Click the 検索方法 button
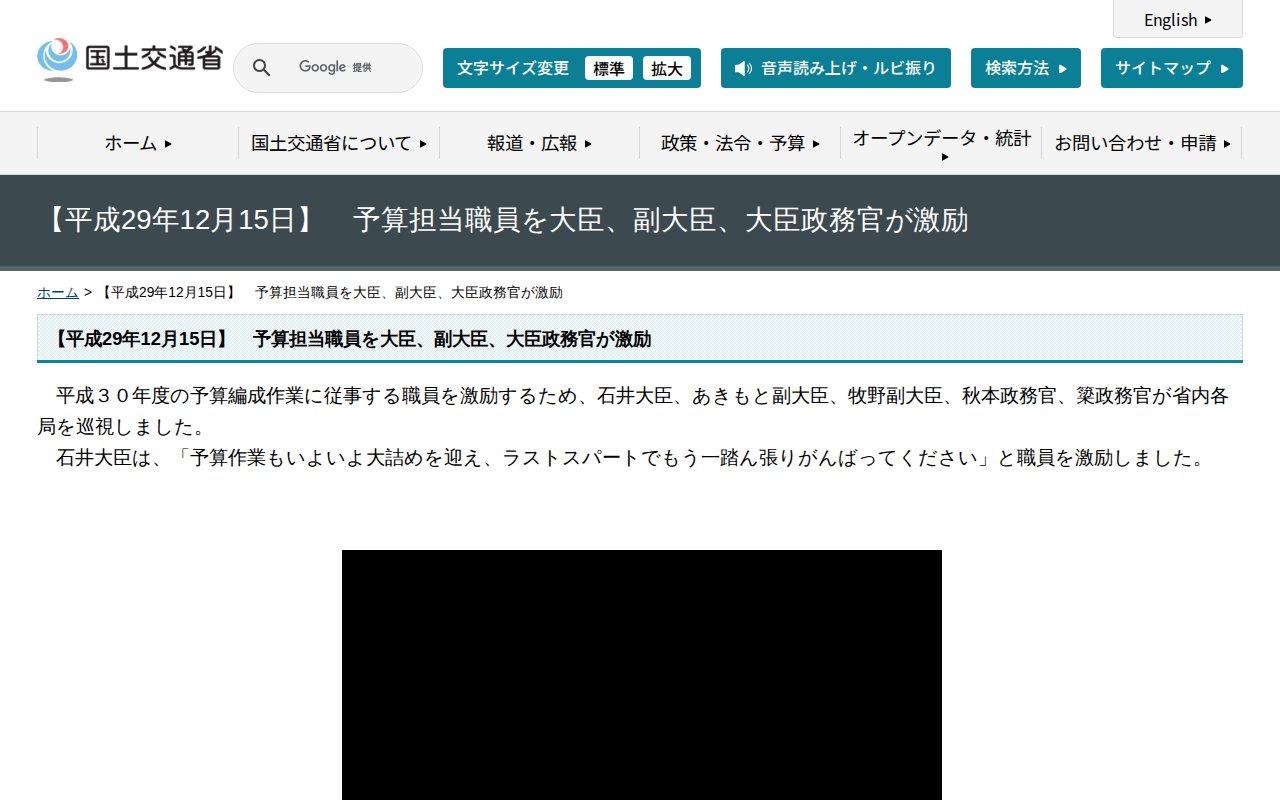 [x=1025, y=68]
